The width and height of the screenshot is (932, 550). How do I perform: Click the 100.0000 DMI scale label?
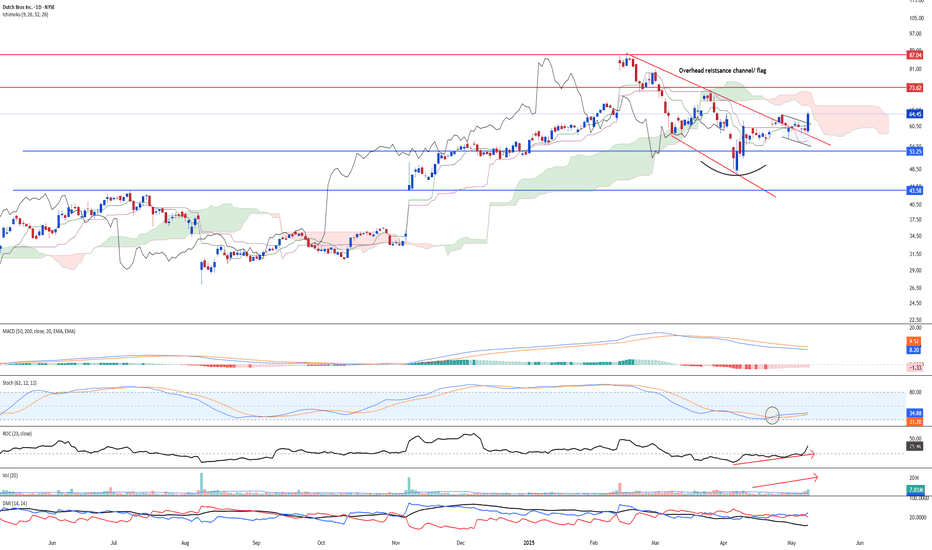(918, 498)
